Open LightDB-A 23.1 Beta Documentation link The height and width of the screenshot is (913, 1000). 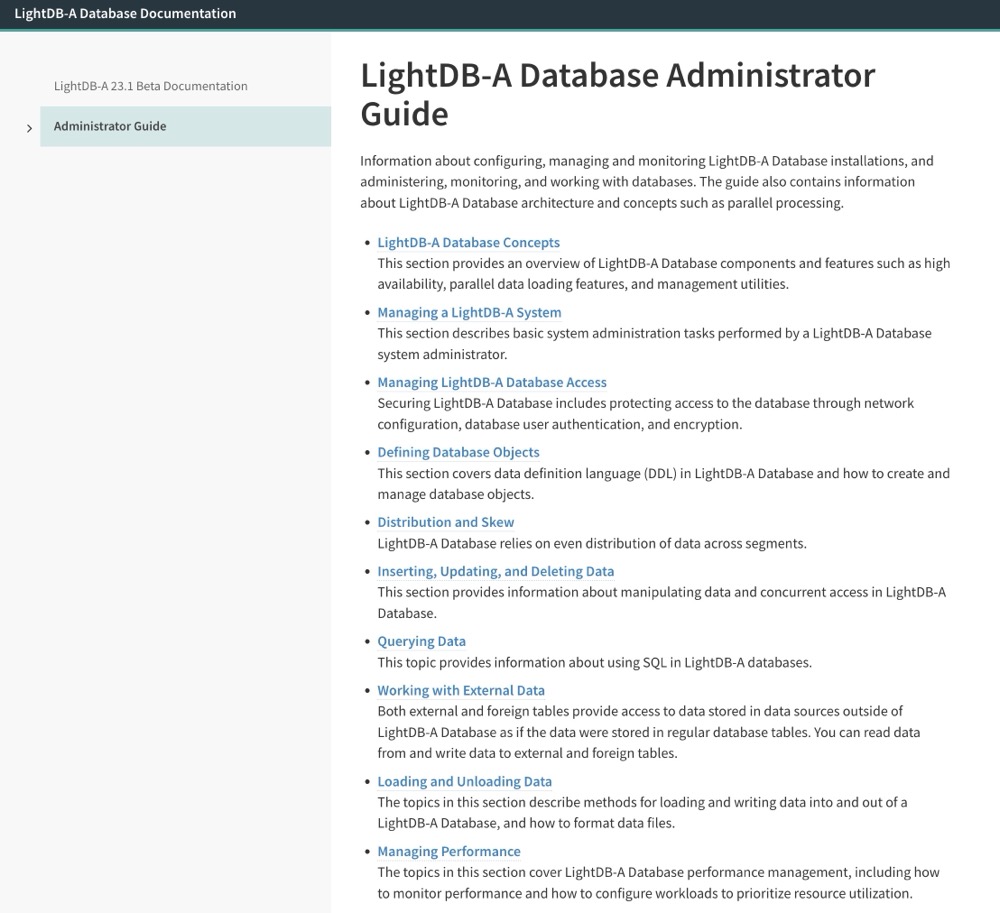[151, 86]
